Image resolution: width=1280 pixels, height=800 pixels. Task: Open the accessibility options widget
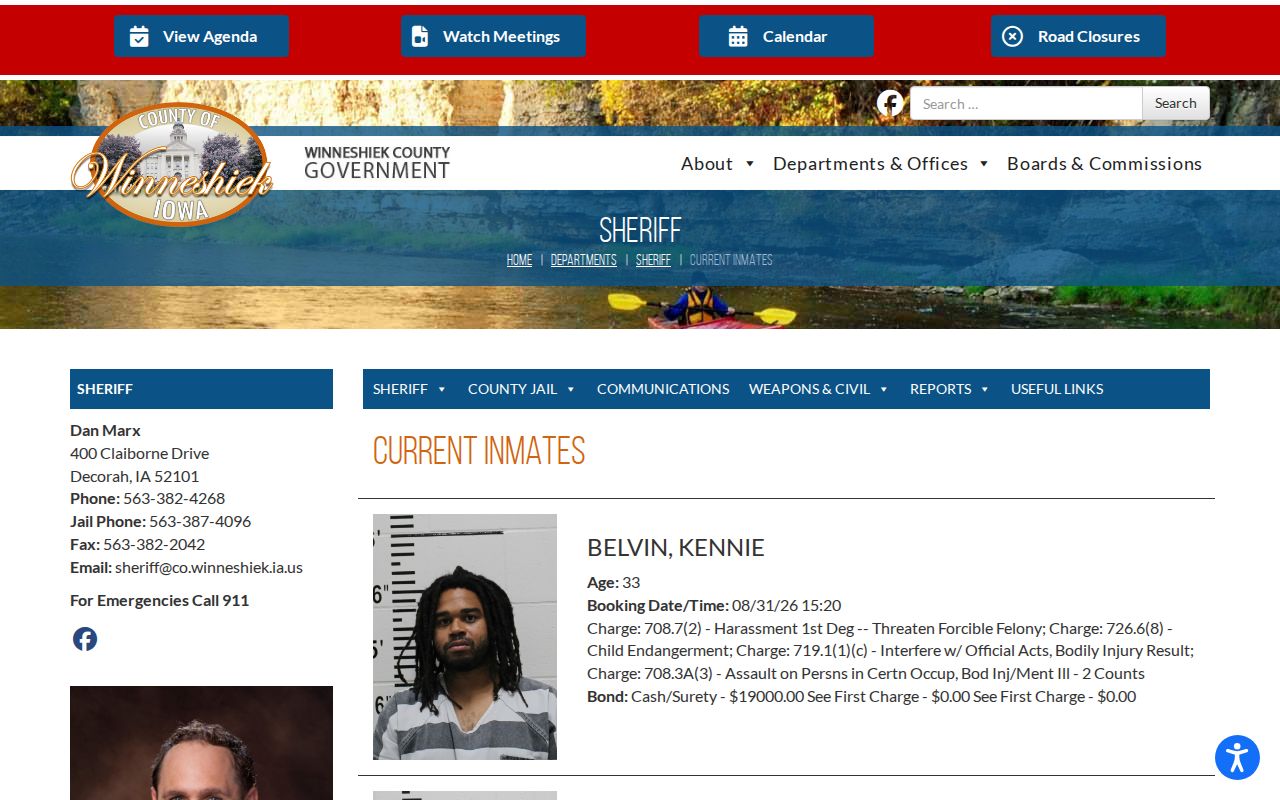pos(1237,757)
